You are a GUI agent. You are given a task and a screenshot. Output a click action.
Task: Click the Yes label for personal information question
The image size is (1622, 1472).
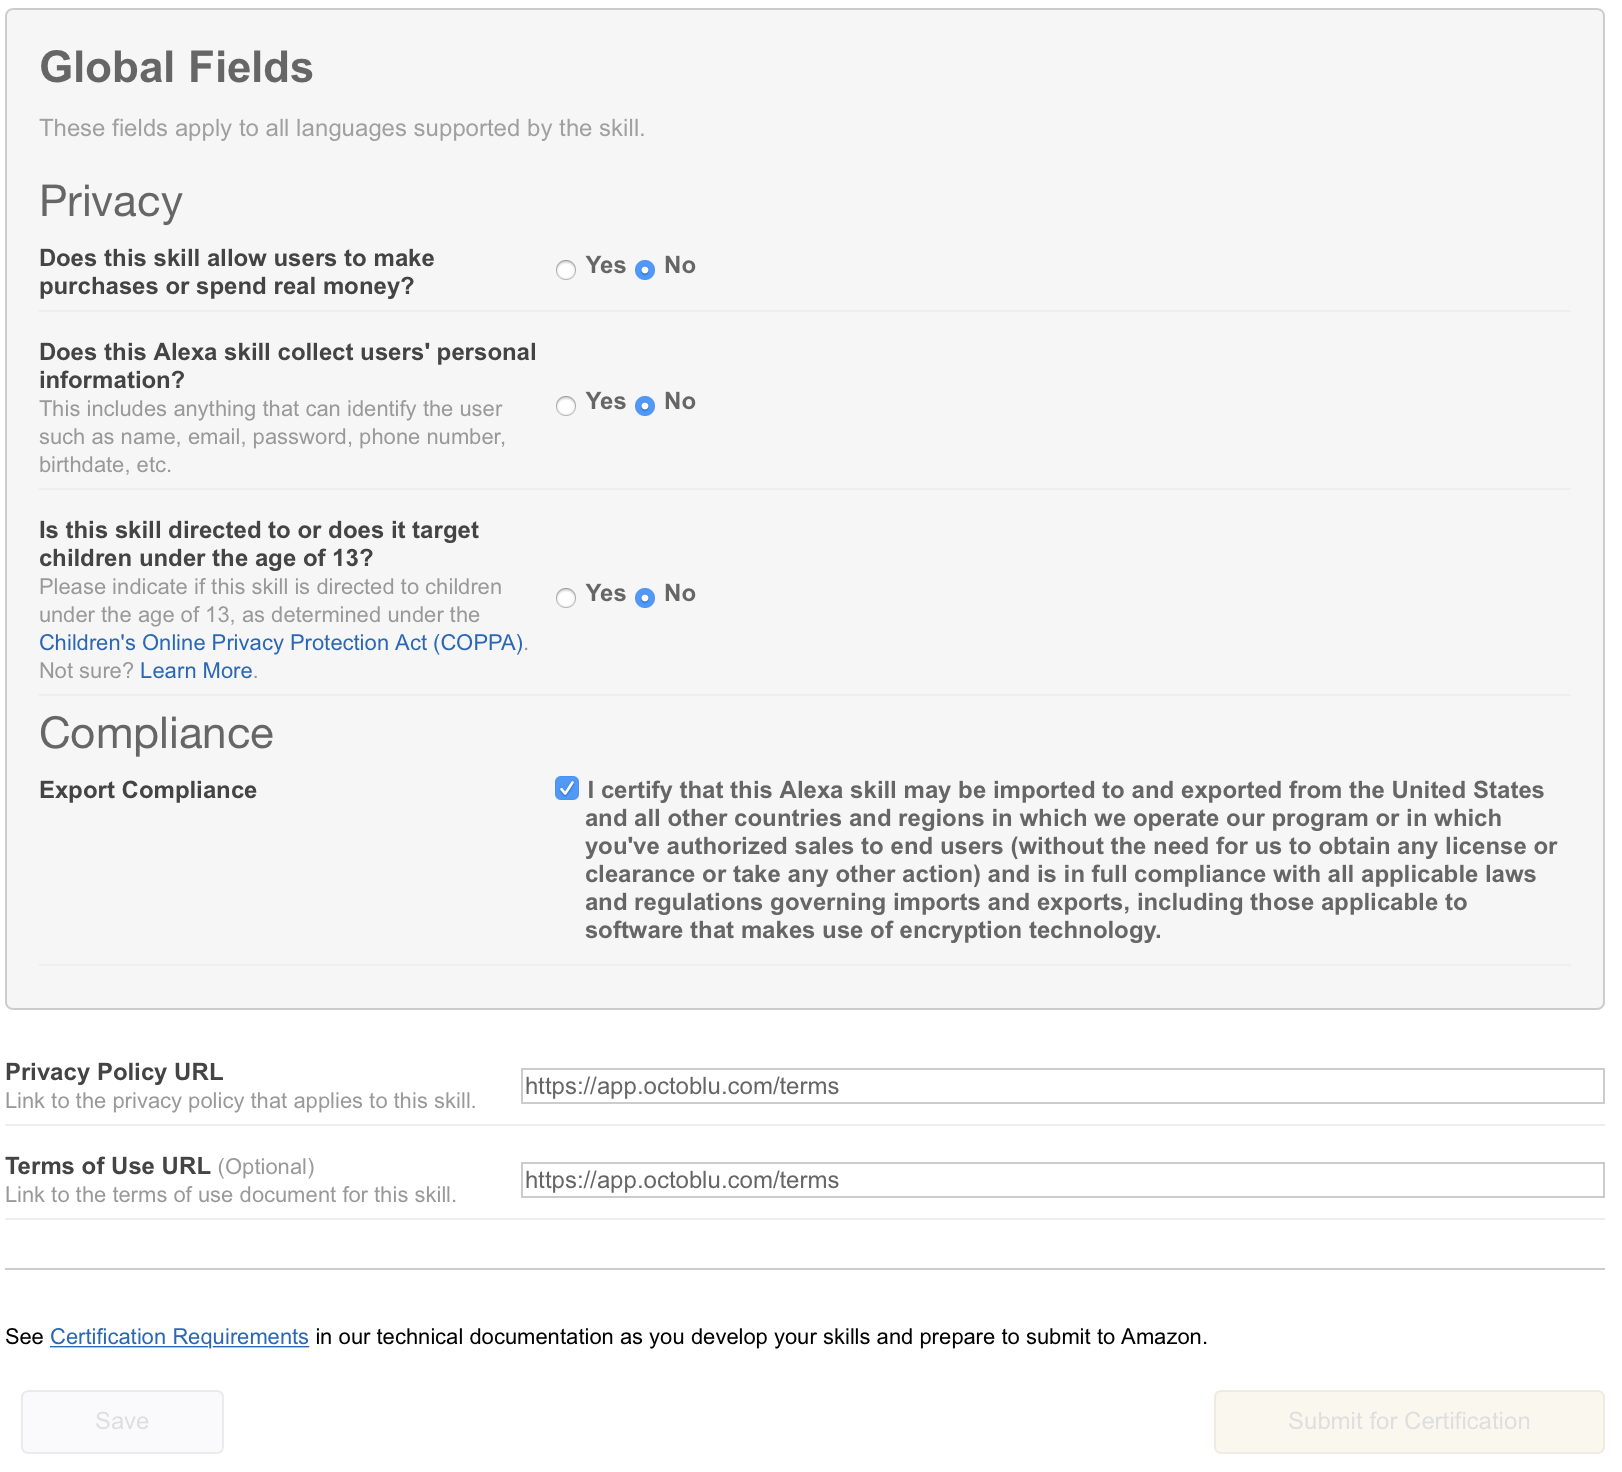[x=606, y=401]
